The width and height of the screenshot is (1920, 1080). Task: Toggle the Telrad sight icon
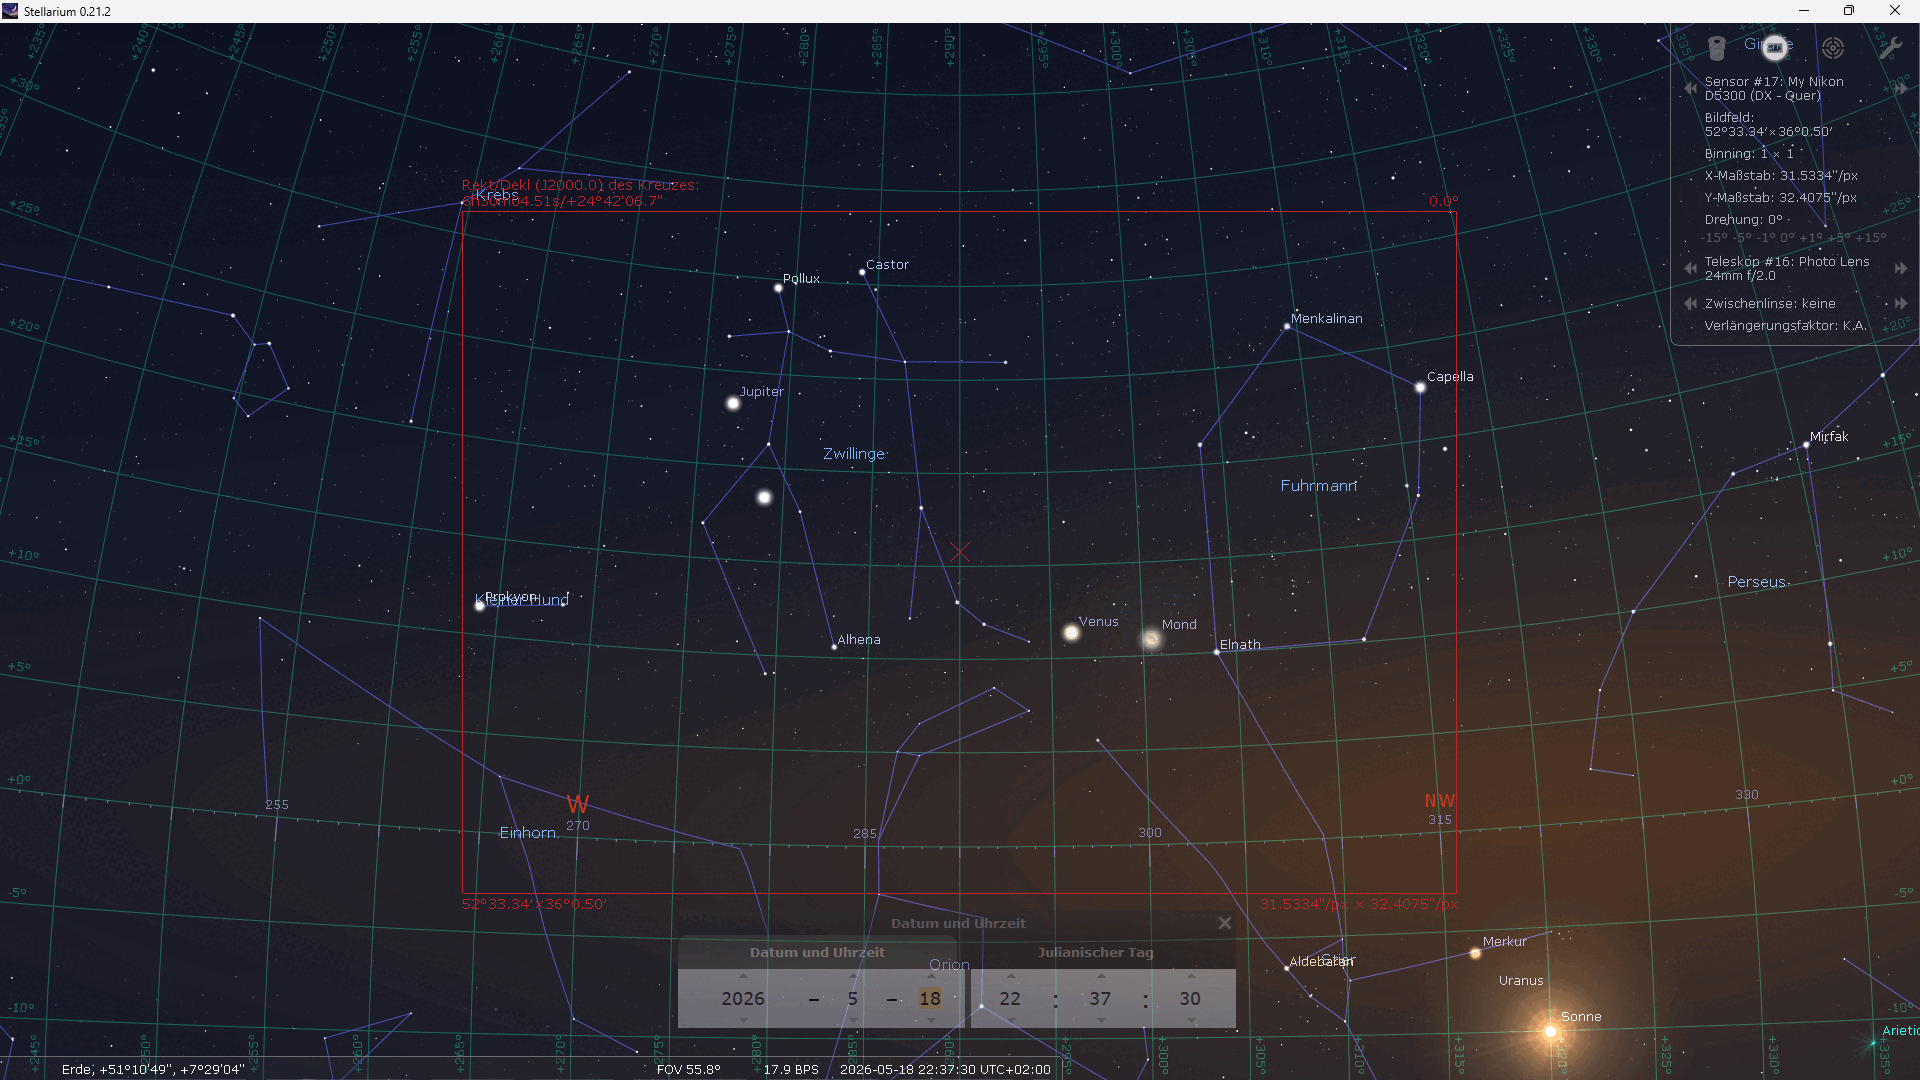(x=1833, y=47)
